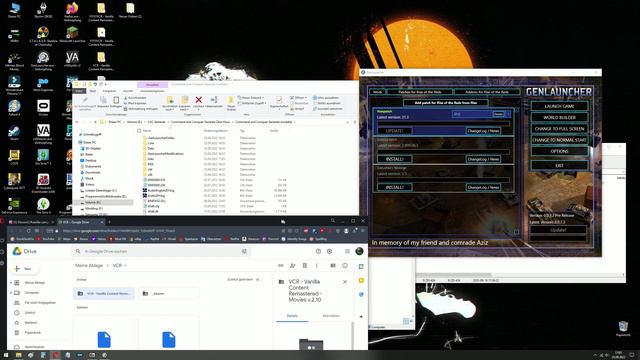Open Drive search options filter icon

click(x=244, y=251)
